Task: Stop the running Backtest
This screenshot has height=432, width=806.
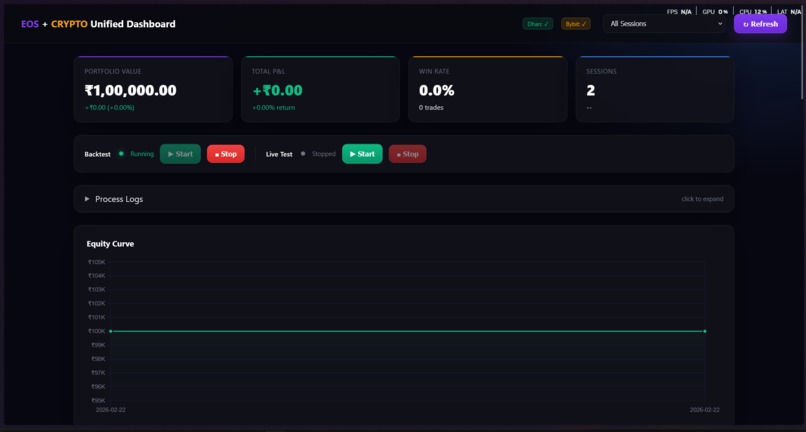Action: 226,154
